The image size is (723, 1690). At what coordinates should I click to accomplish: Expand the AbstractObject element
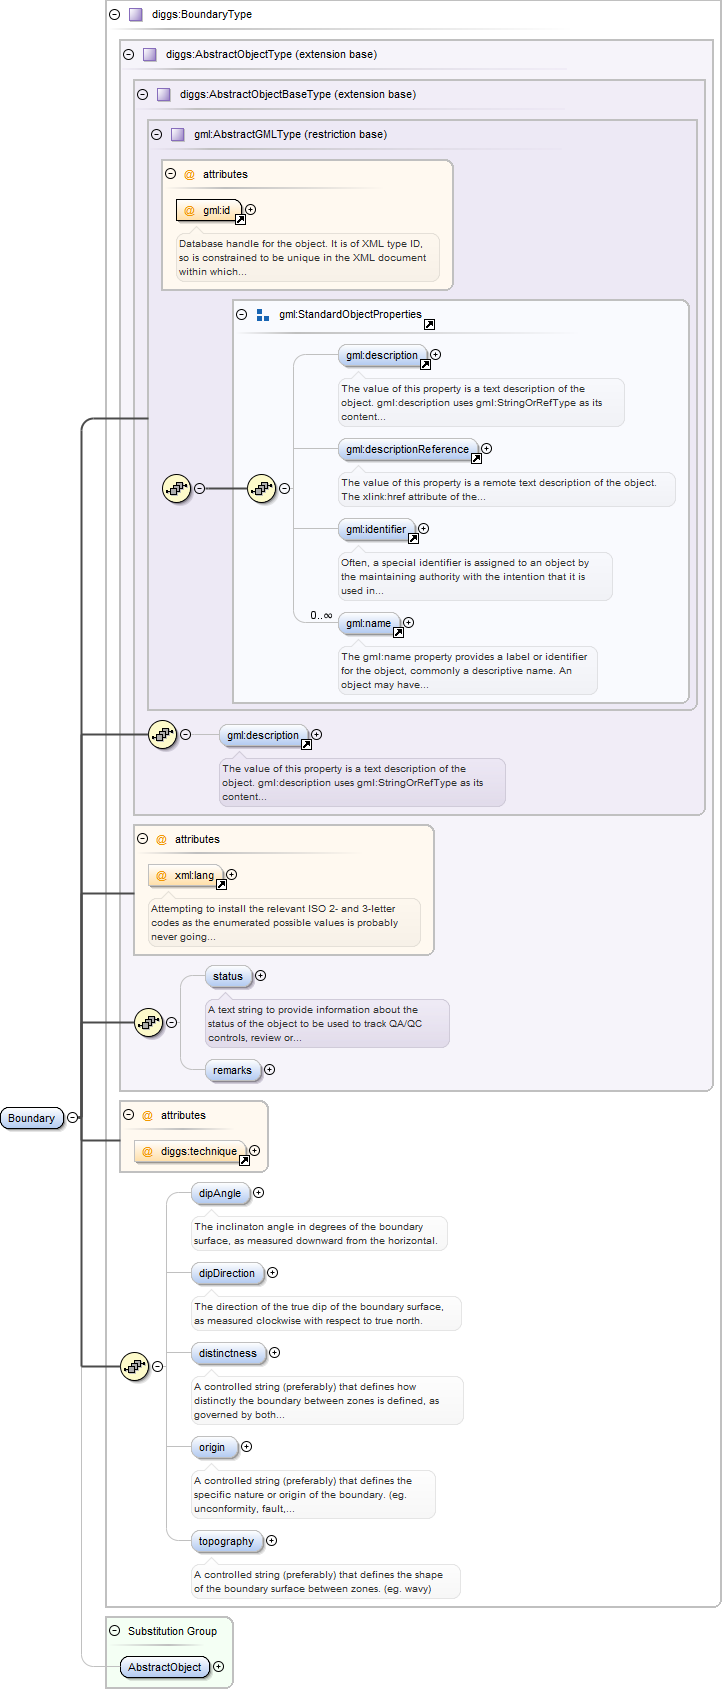coord(218,1667)
